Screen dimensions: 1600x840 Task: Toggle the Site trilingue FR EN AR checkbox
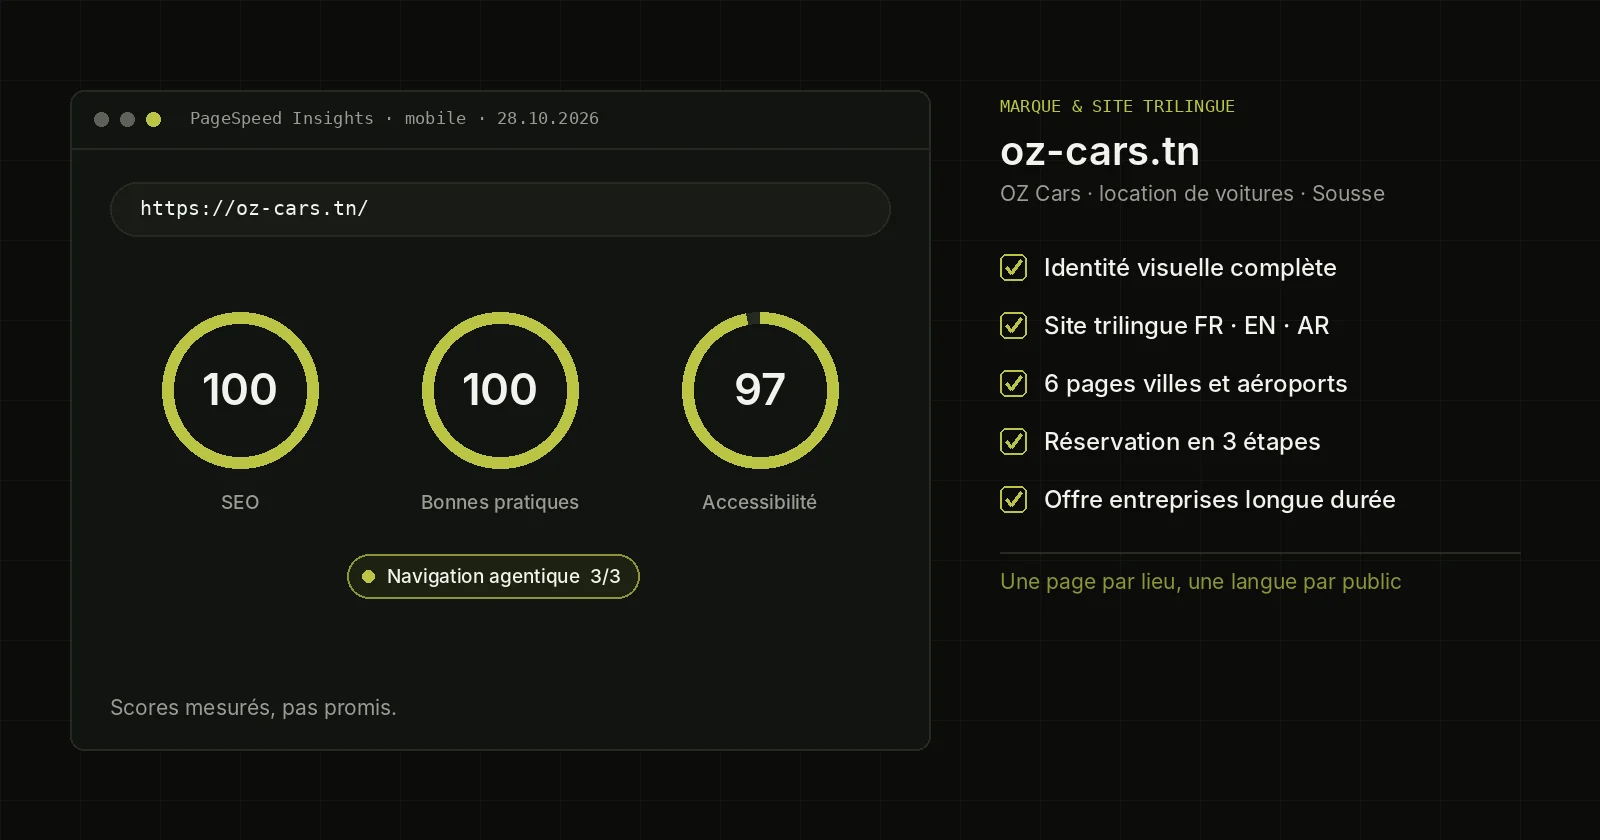1013,326
